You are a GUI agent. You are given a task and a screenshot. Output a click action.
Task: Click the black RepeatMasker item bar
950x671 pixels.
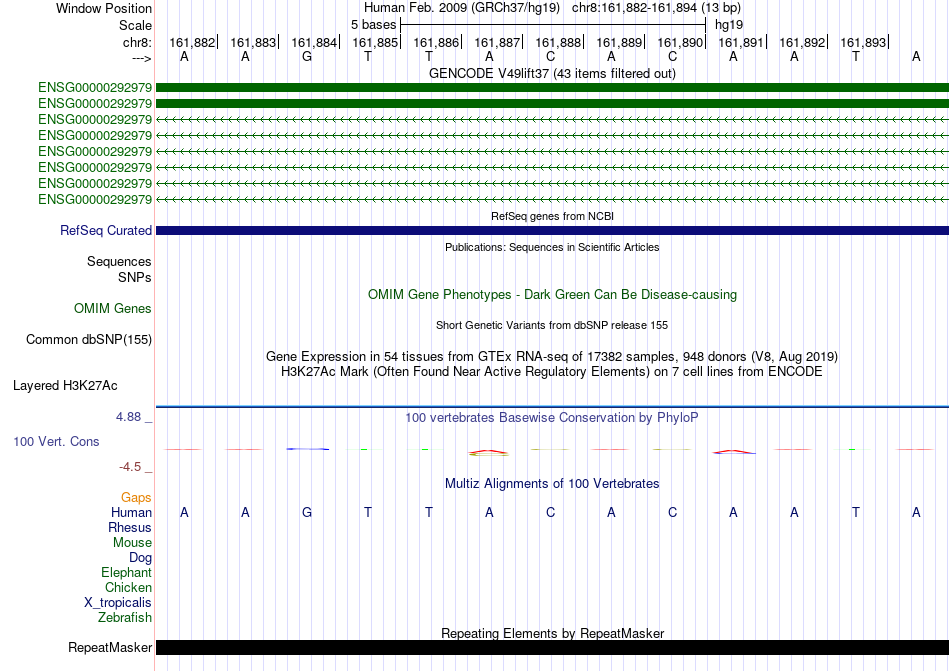(552, 647)
